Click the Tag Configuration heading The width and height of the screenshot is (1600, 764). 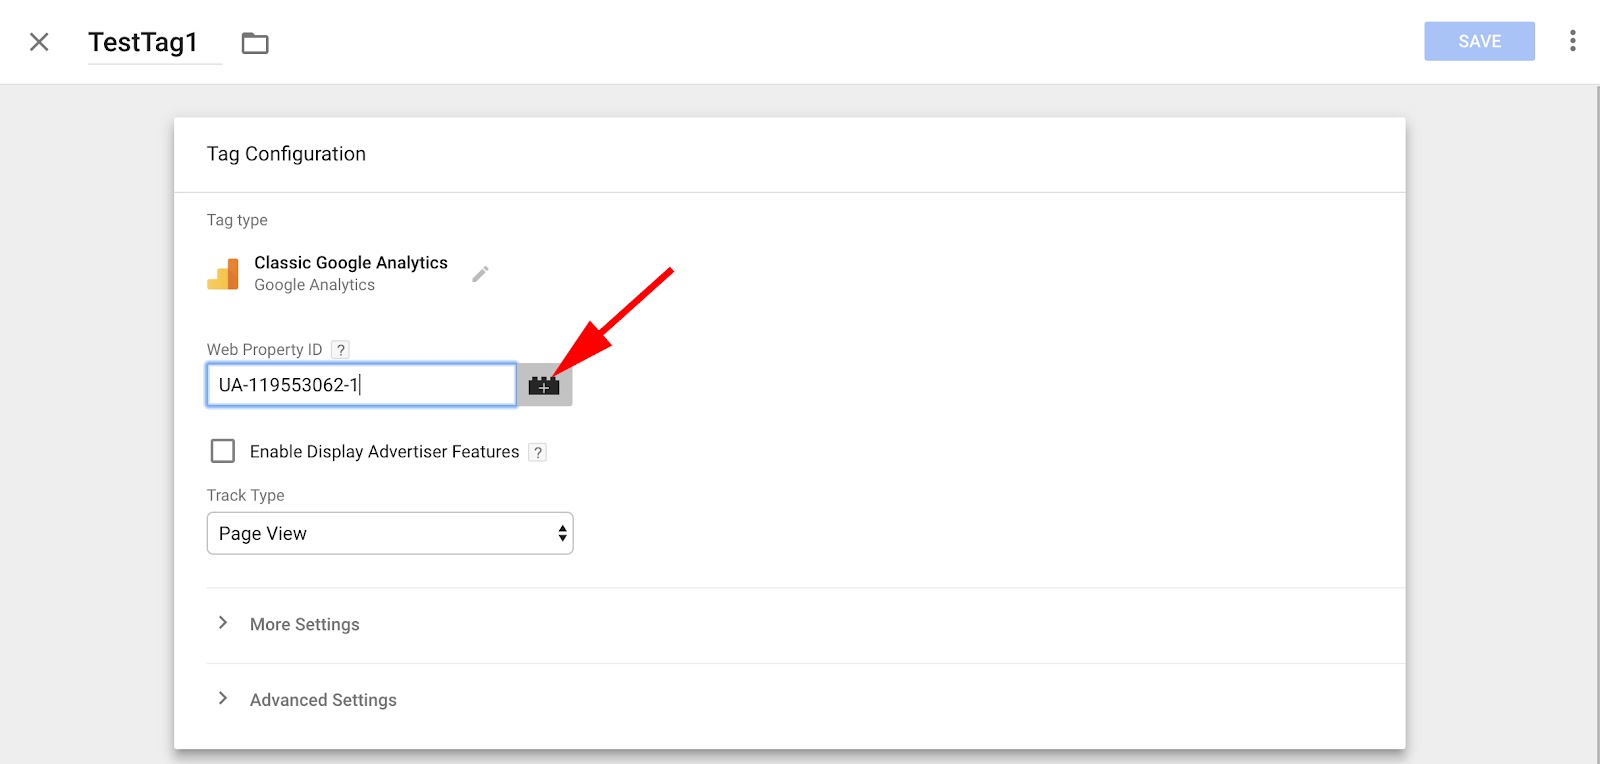click(x=286, y=154)
